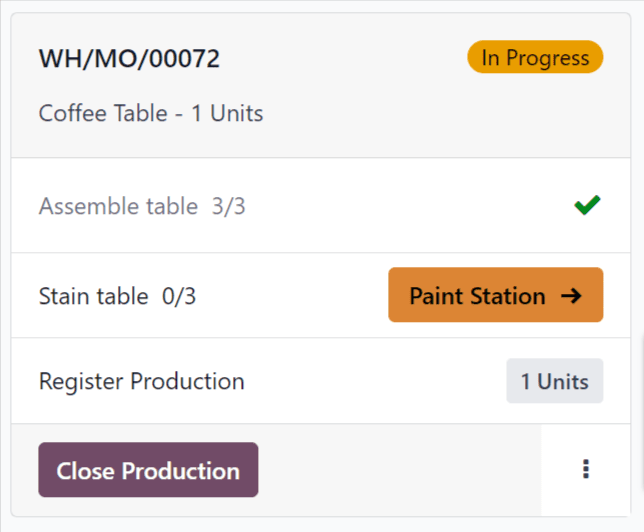This screenshot has height=532, width=644.
Task: Open the vertical three-dot options menu
Action: click(x=586, y=469)
